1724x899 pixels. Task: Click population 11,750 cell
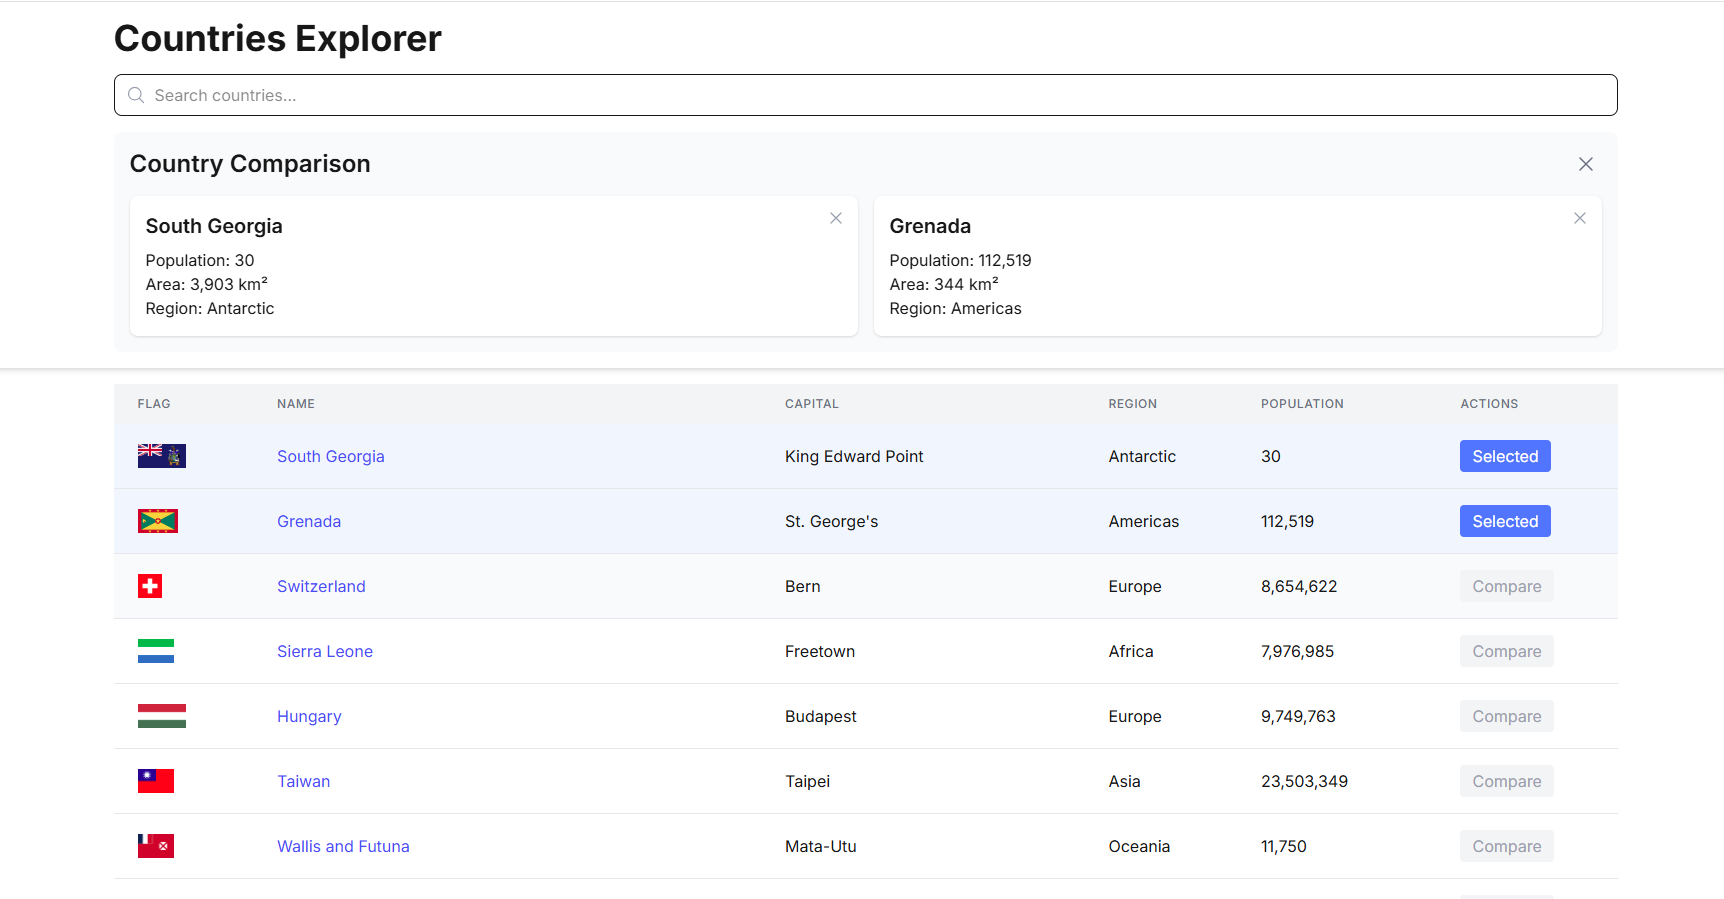coord(1284,846)
